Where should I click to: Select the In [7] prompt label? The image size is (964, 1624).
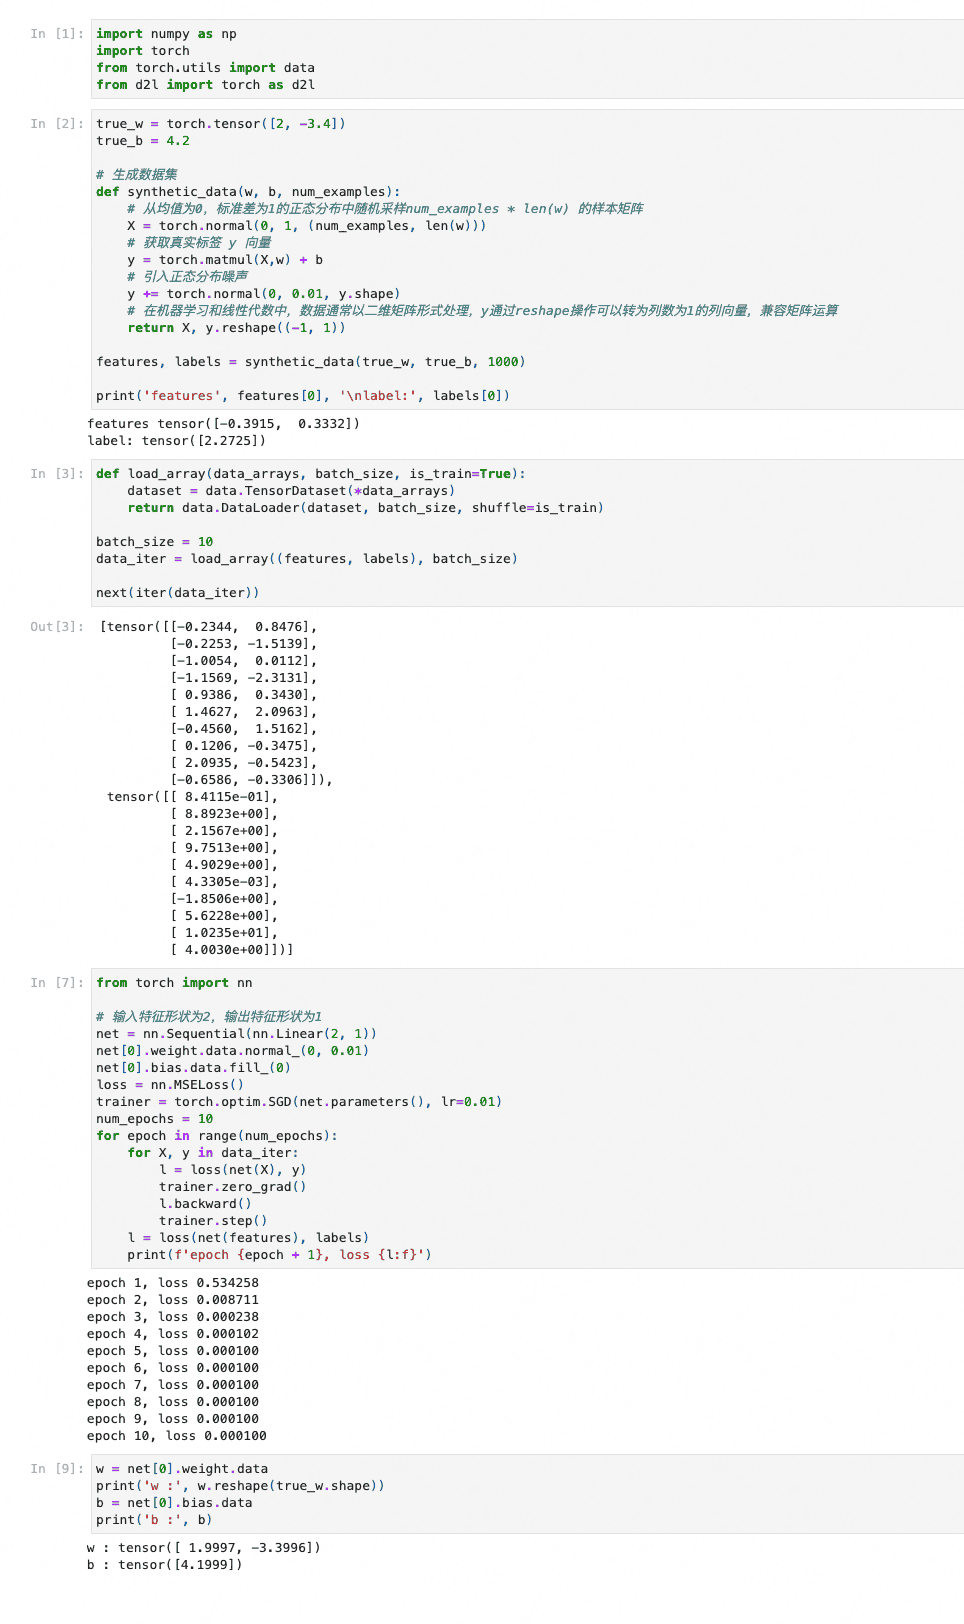click(x=57, y=983)
